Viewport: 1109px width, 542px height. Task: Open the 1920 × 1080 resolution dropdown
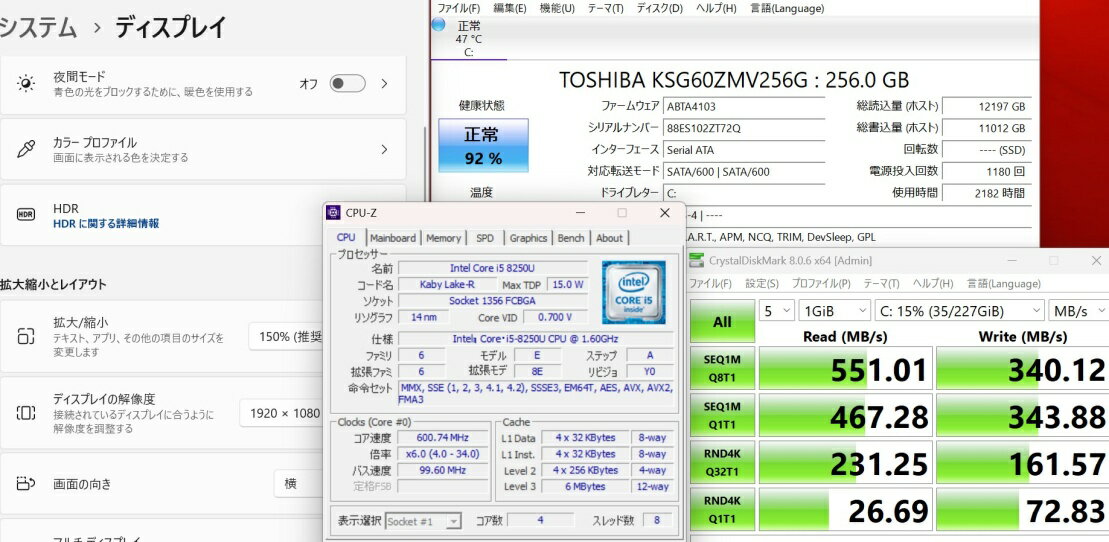280,413
